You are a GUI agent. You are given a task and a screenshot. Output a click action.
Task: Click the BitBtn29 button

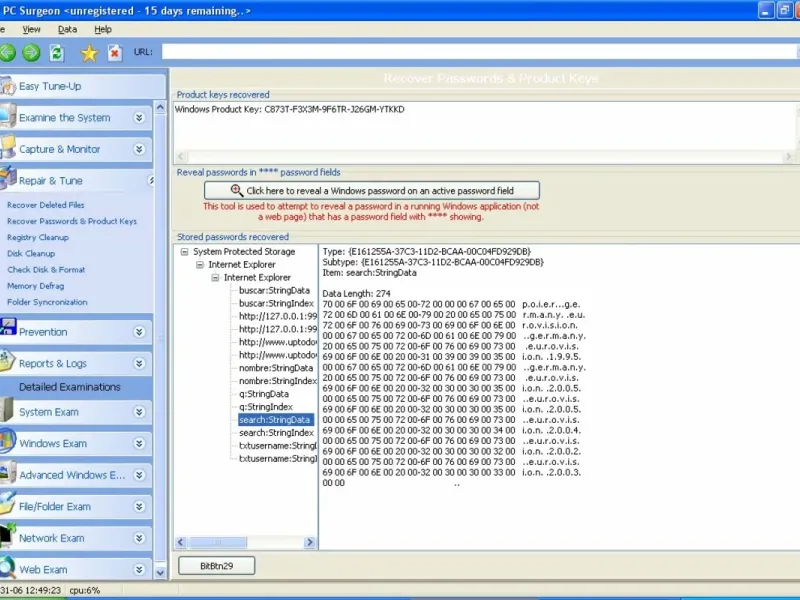(216, 566)
